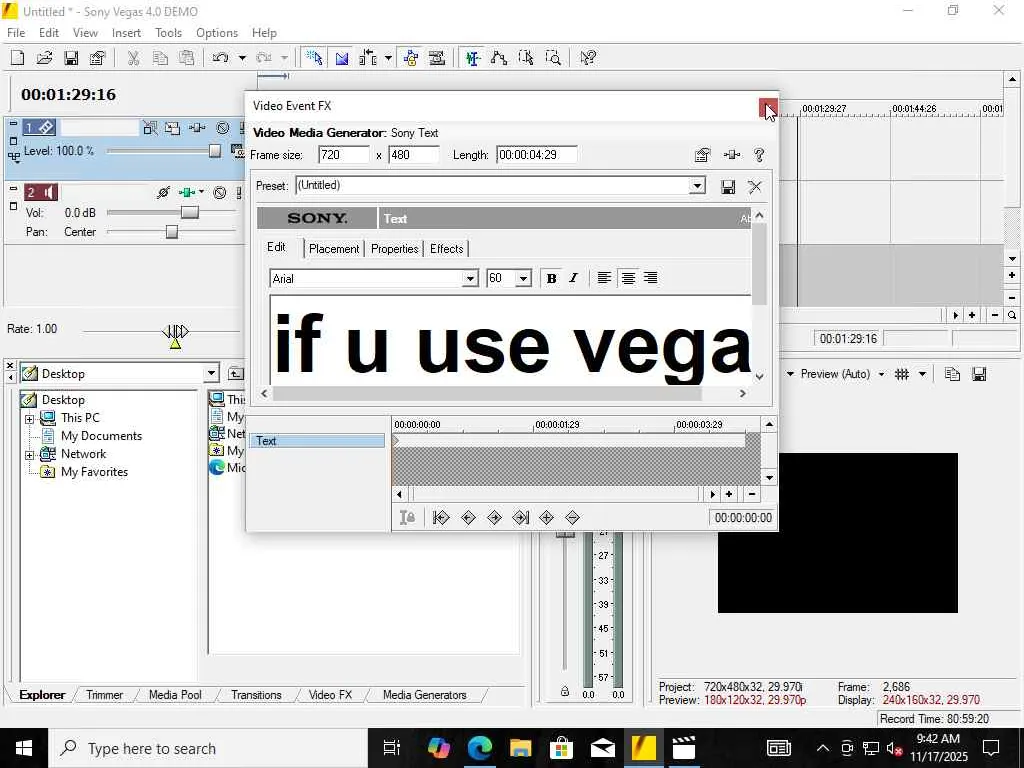The width and height of the screenshot is (1024, 768).
Task: Jump to last keyframe button
Action: pos(520,518)
